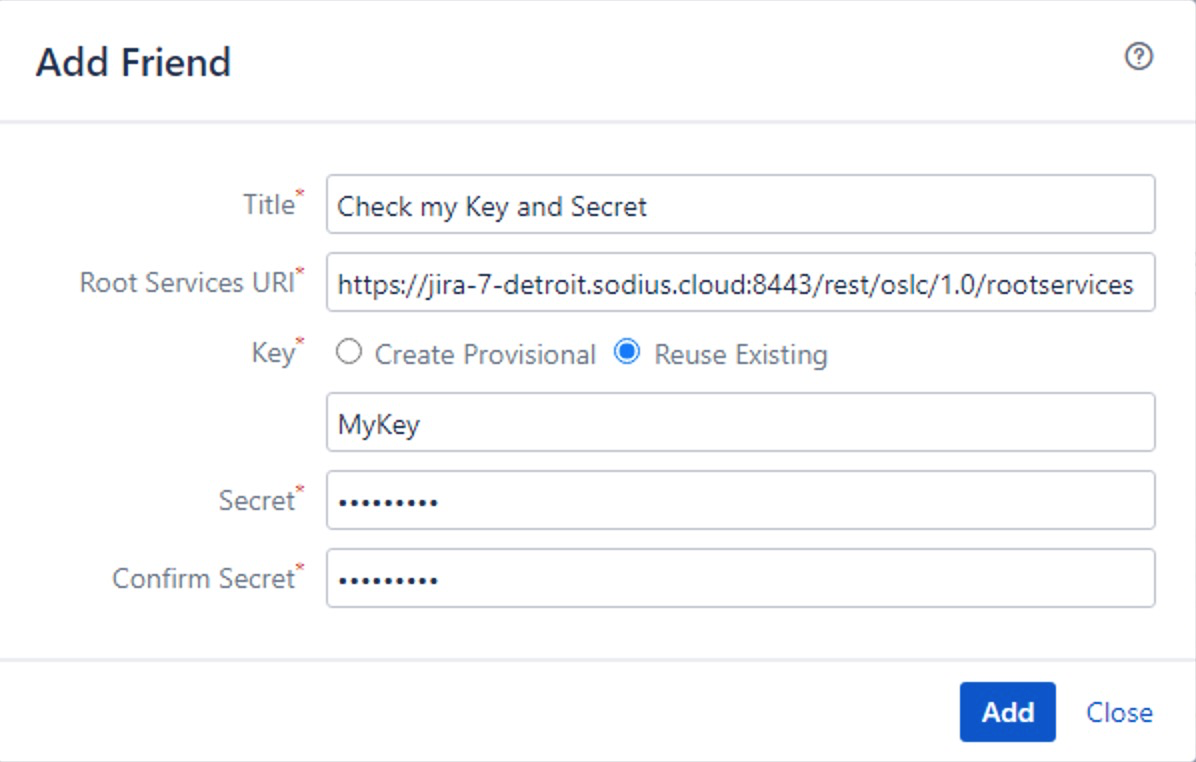Viewport: 1196px width, 762px height.
Task: Focus the Secret password field
Action: [x=741, y=500]
